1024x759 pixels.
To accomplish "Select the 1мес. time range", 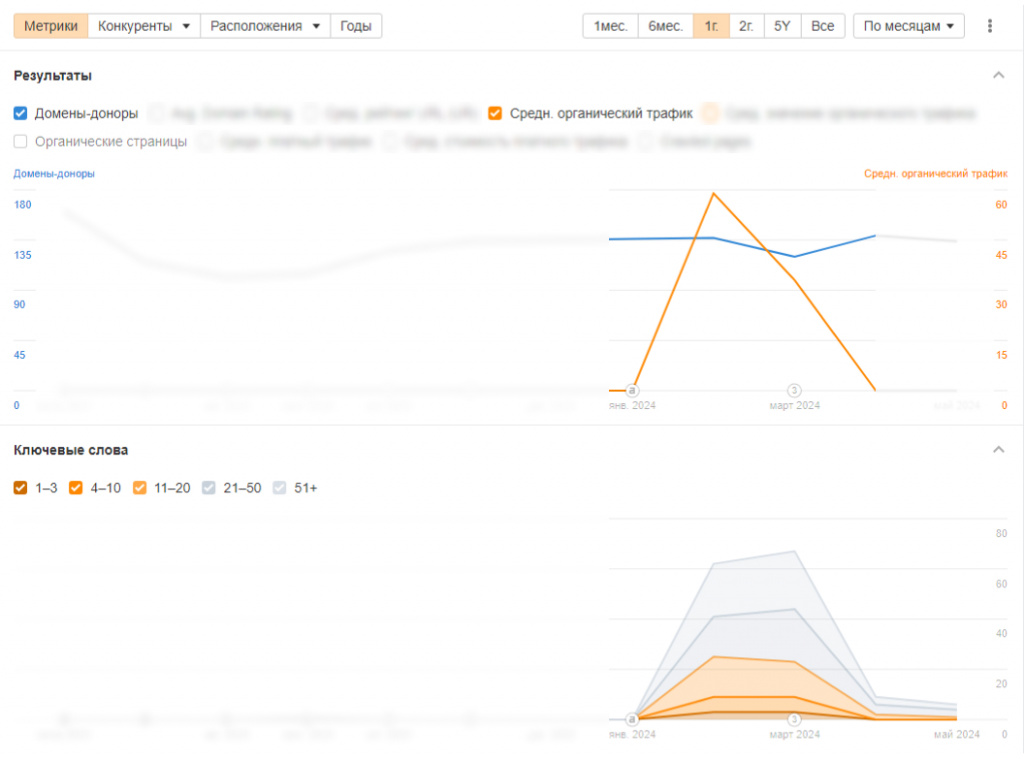I will (611, 26).
